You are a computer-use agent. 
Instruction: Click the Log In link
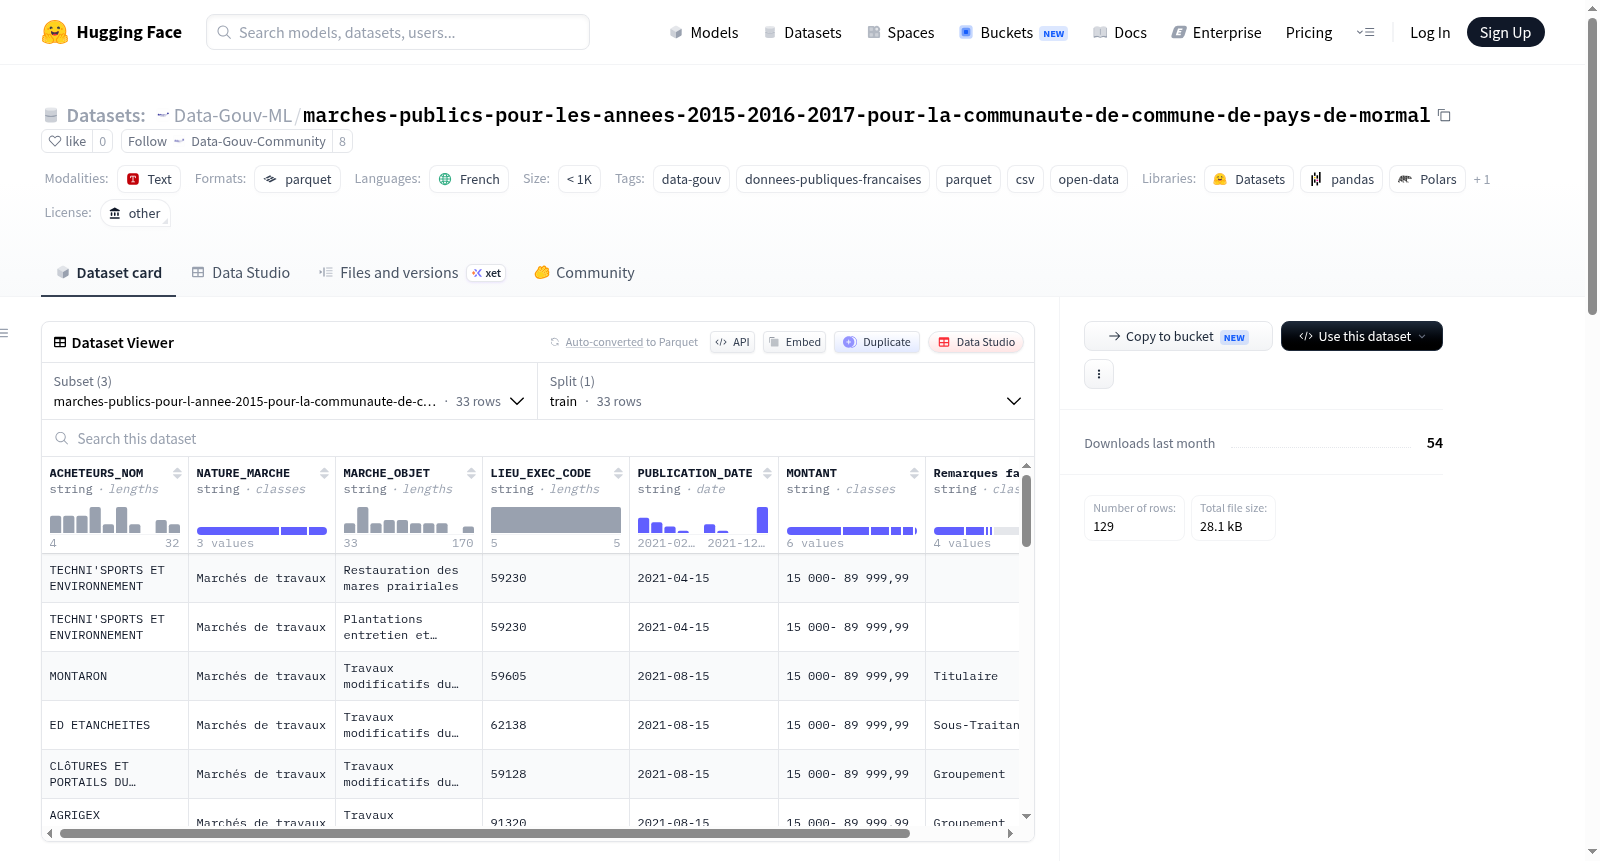(x=1430, y=32)
